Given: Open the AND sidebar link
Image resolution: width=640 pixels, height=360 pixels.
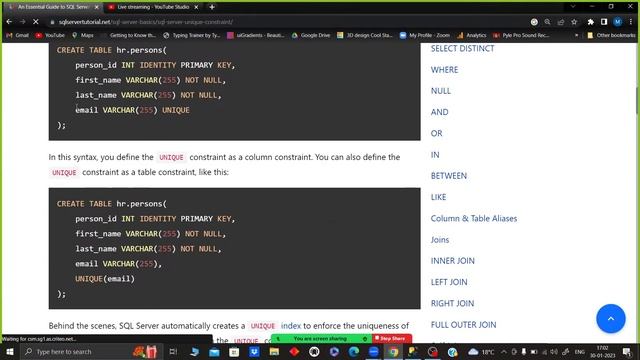Looking at the screenshot, I should tap(440, 112).
